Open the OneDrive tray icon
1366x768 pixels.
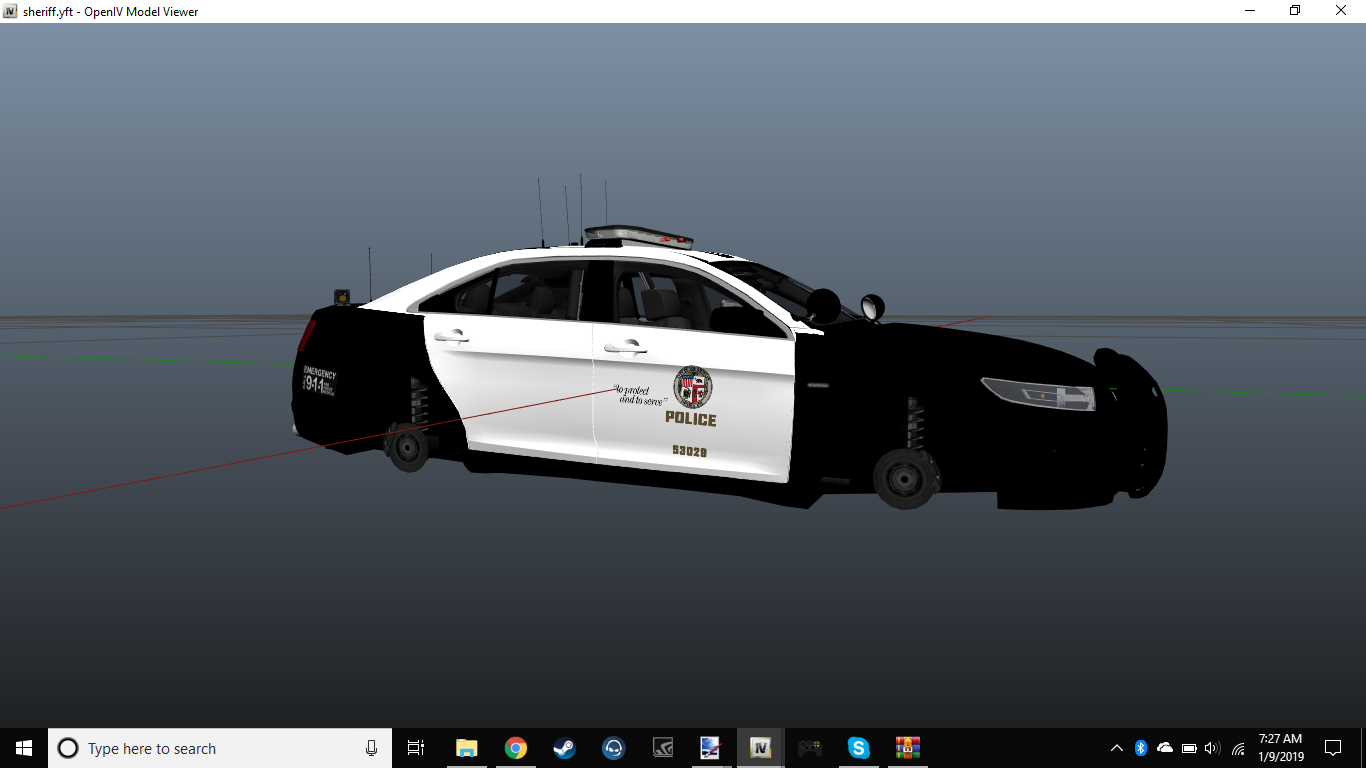click(1165, 748)
